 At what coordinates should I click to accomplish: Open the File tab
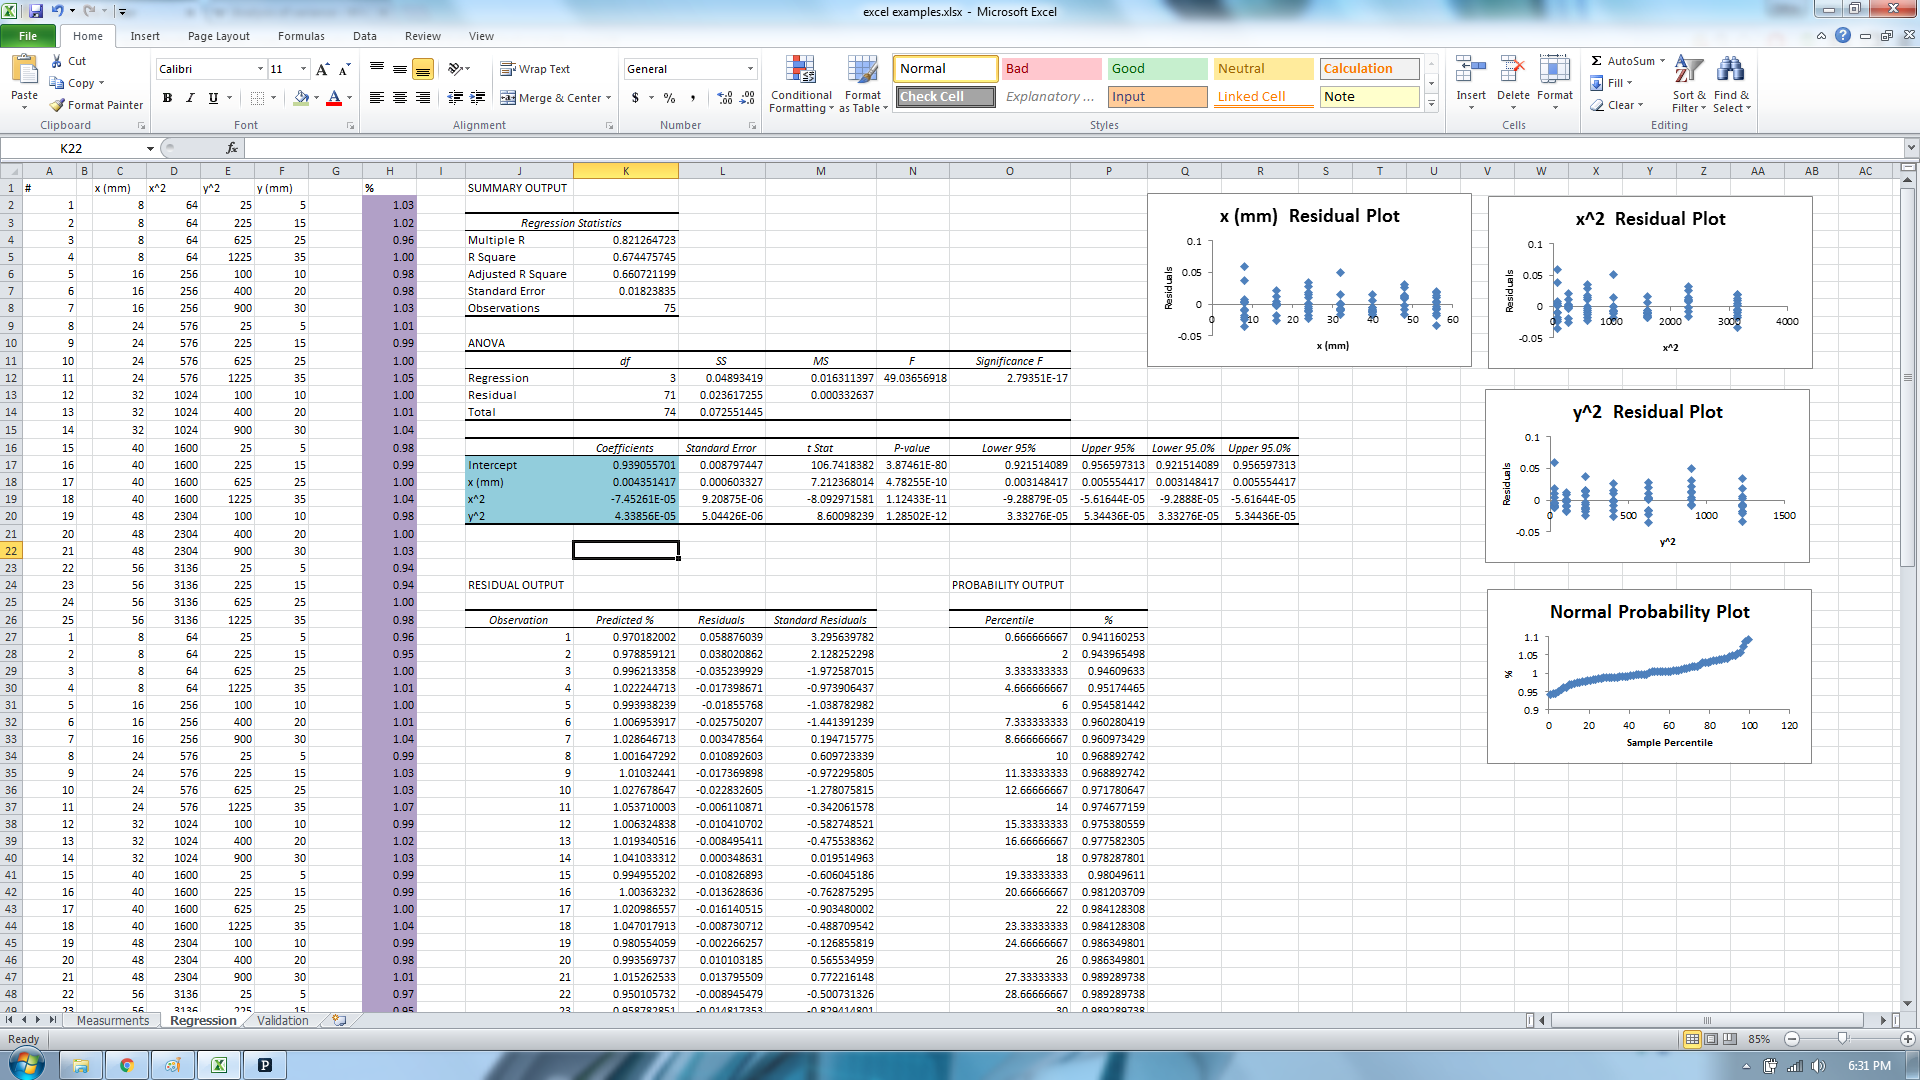click(x=28, y=36)
